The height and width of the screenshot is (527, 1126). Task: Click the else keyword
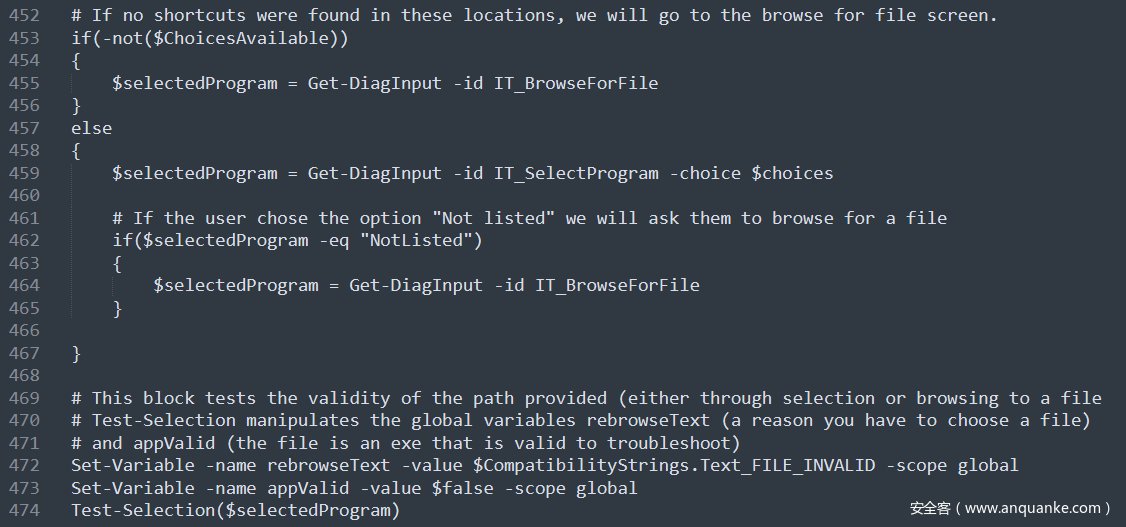coord(91,128)
